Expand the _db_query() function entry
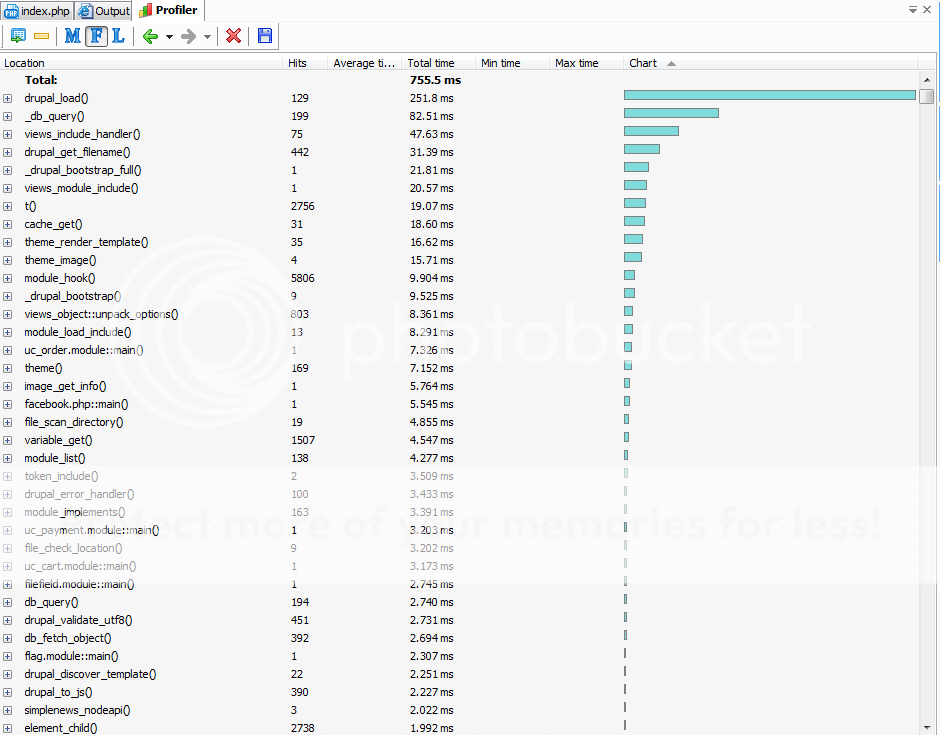Viewport: 940px width, 735px height. [x=8, y=116]
